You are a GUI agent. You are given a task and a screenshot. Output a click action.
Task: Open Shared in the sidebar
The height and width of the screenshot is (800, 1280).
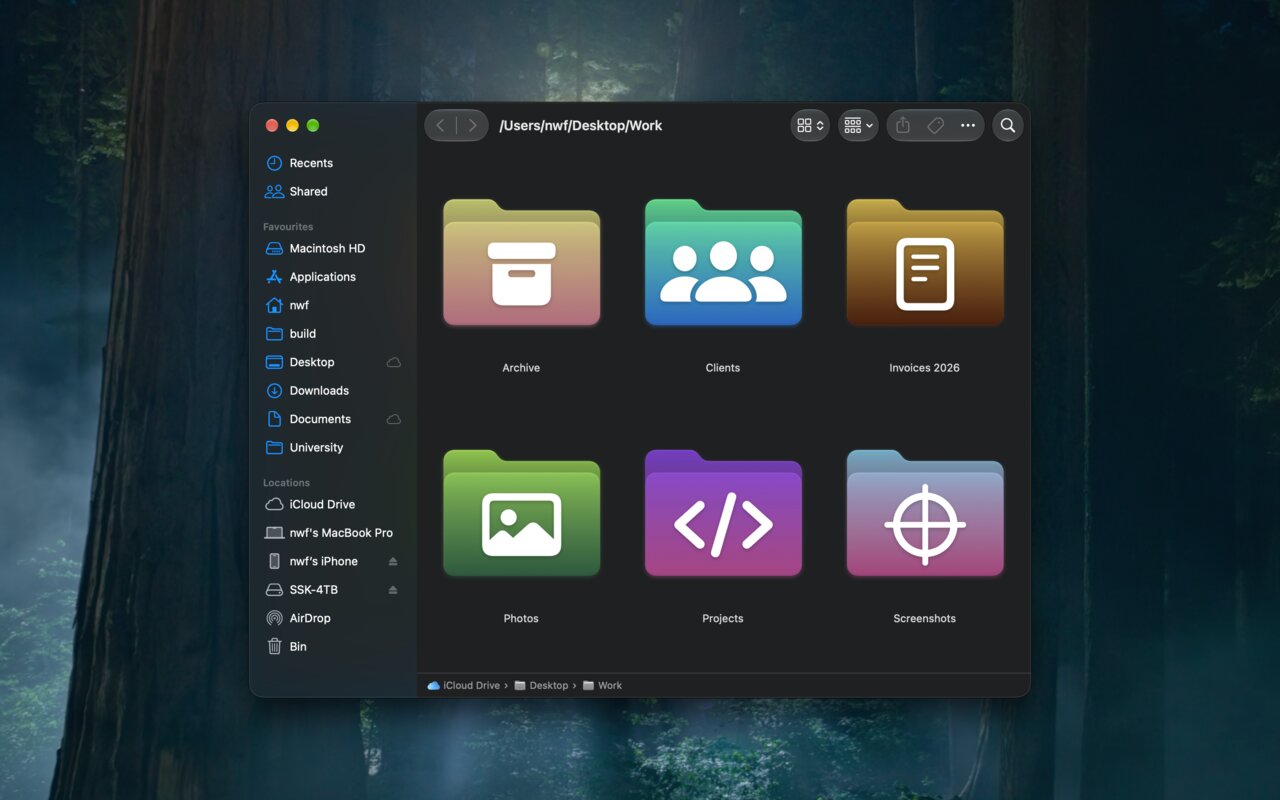point(333,192)
